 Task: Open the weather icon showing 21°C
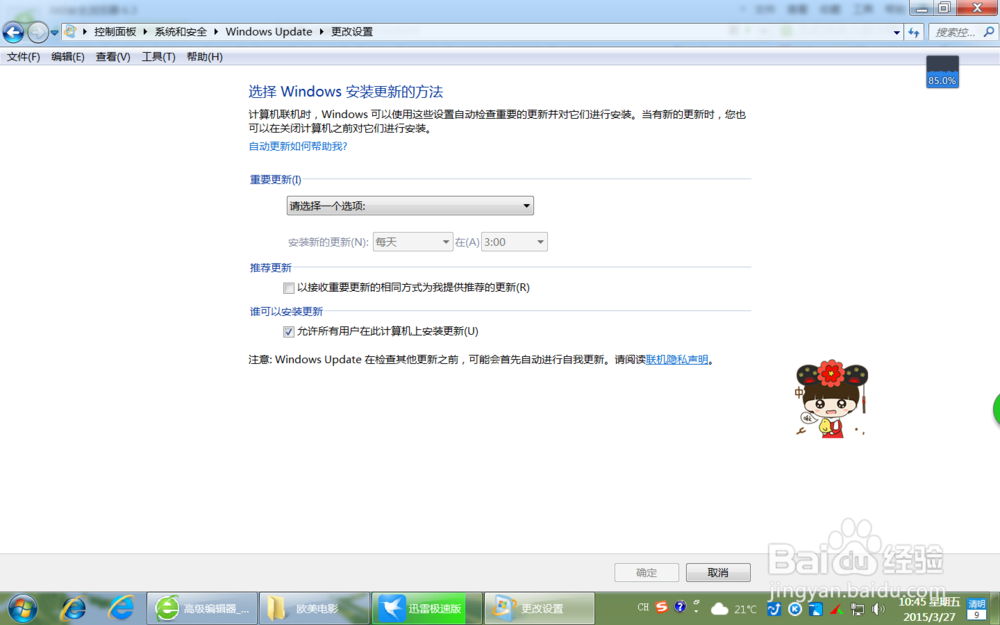pyautogui.click(x=721, y=607)
